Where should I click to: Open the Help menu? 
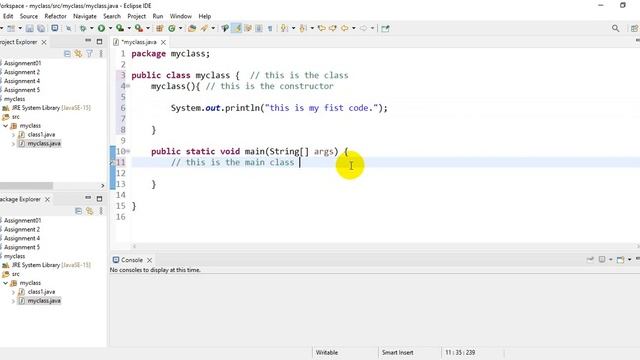204,16
